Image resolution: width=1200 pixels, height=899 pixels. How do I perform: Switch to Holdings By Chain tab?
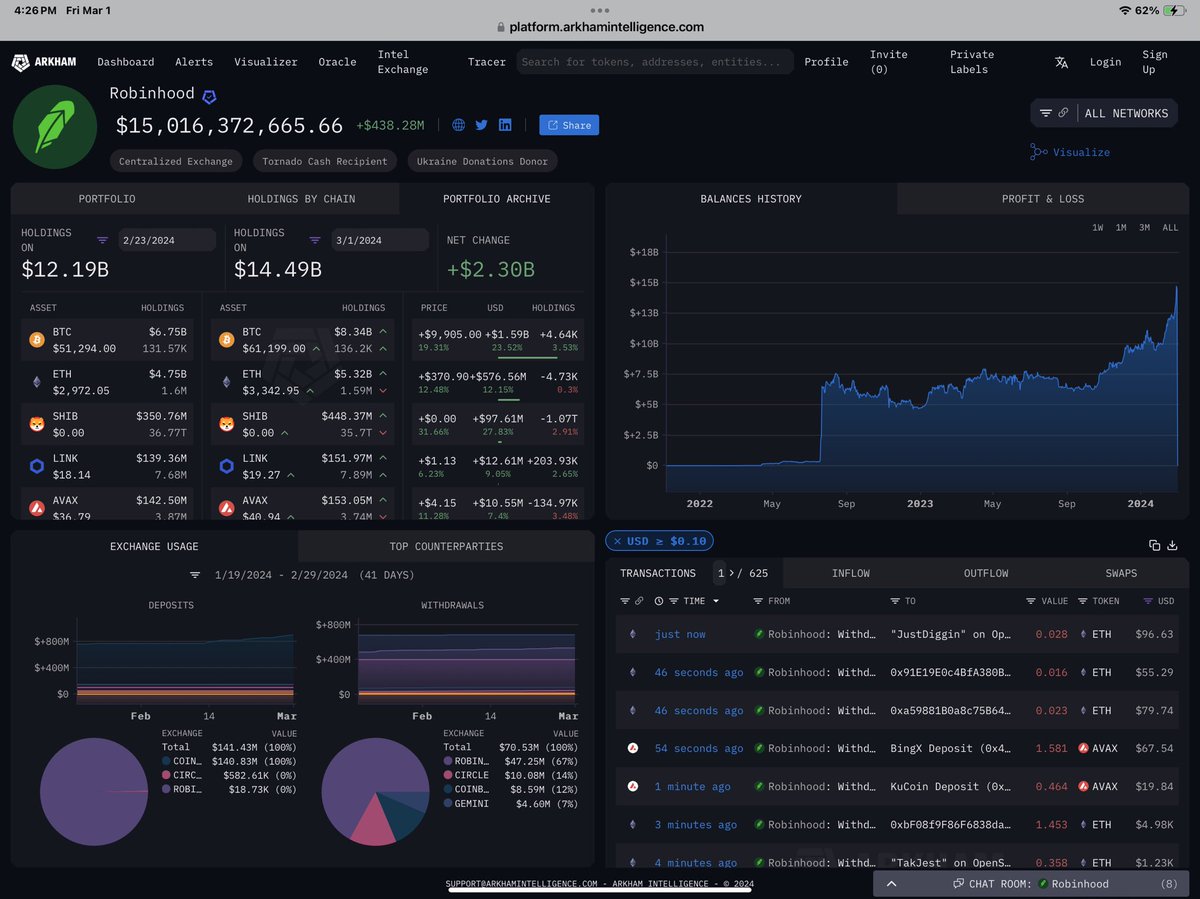[301, 199]
